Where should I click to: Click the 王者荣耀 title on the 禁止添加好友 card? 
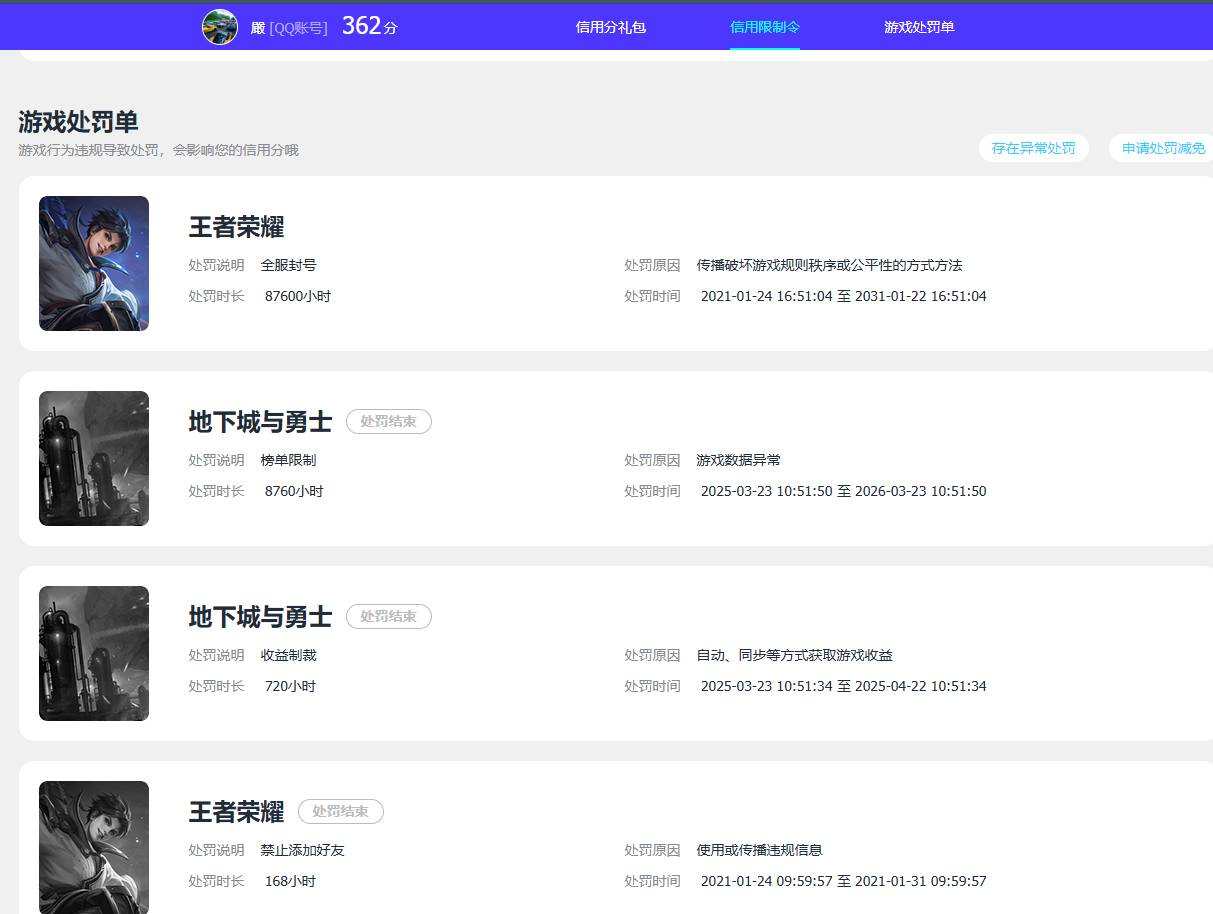click(x=237, y=812)
